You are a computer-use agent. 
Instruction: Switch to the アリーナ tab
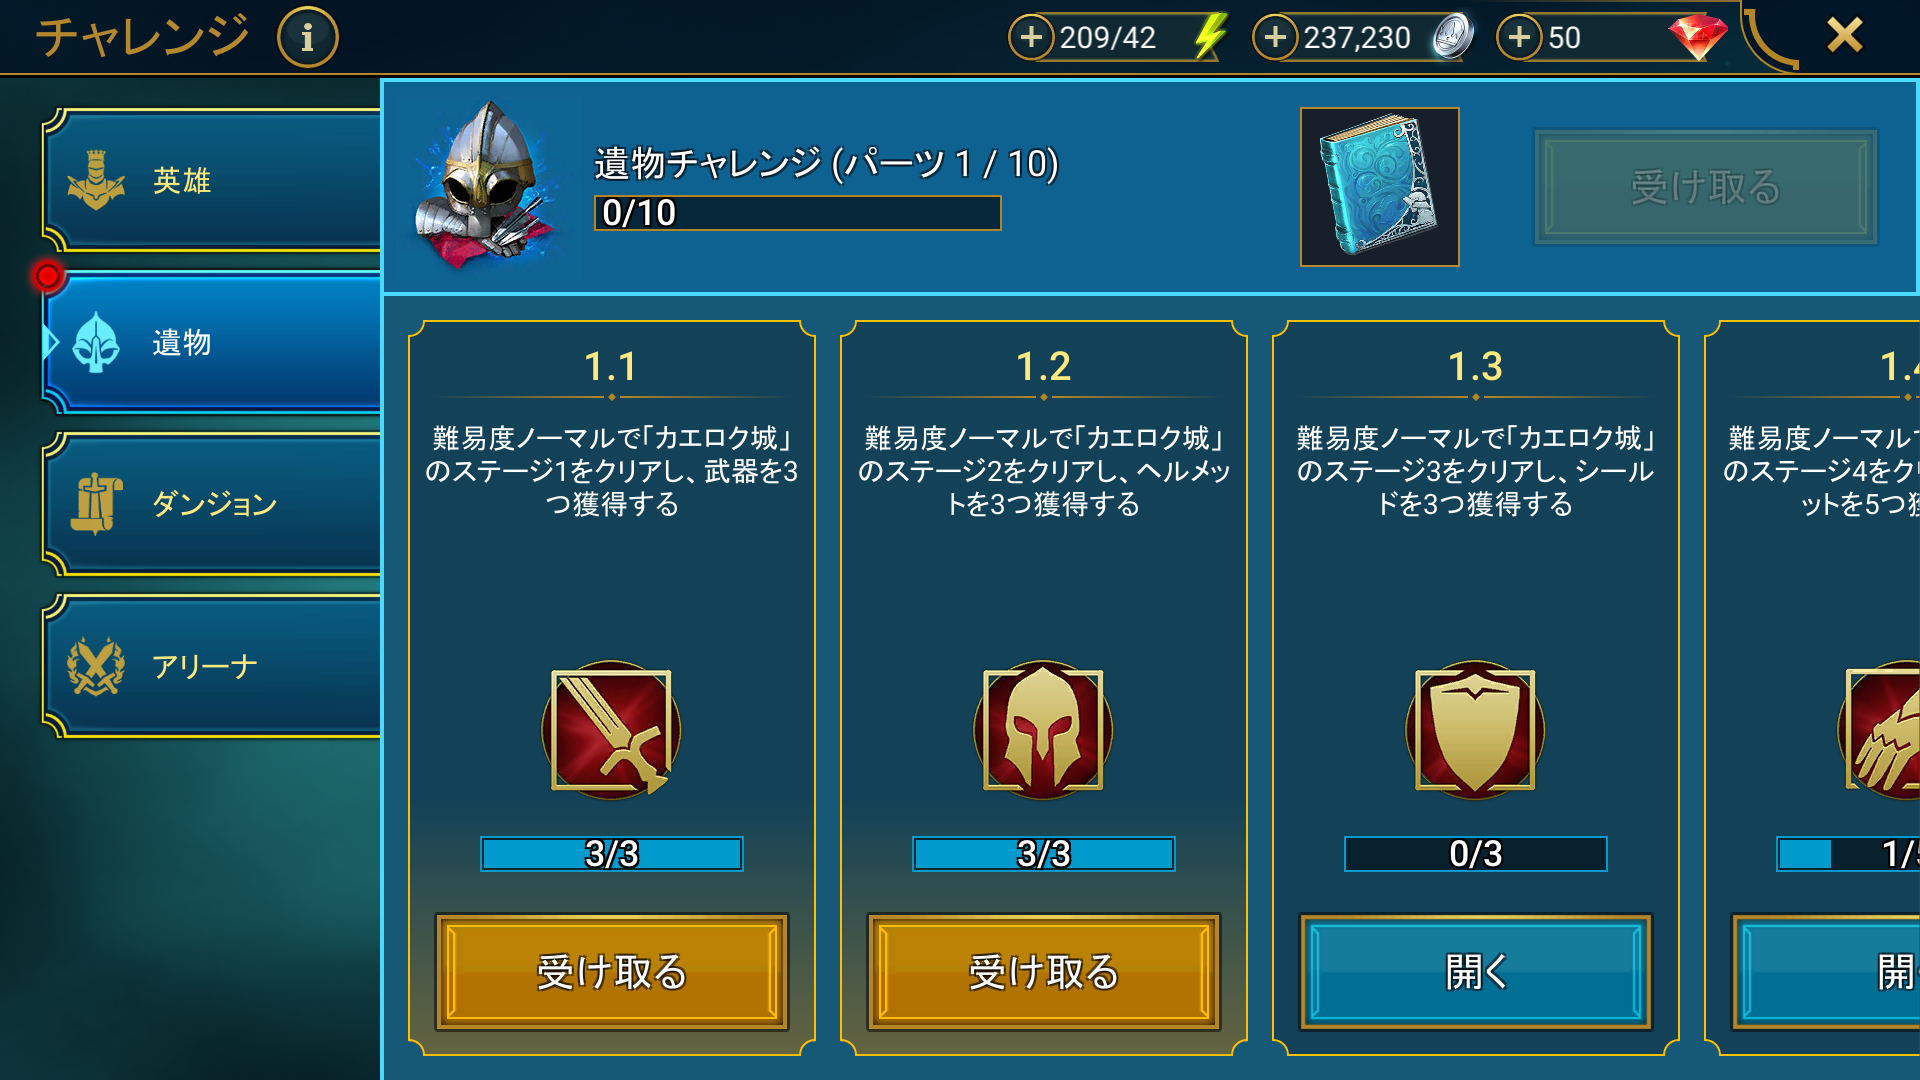pyautogui.click(x=213, y=666)
